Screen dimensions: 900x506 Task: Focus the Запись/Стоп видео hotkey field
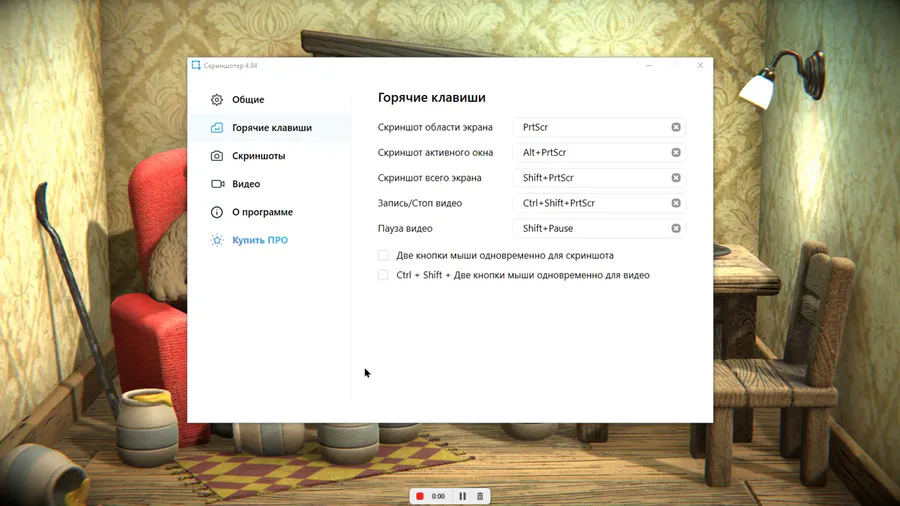[x=599, y=203]
